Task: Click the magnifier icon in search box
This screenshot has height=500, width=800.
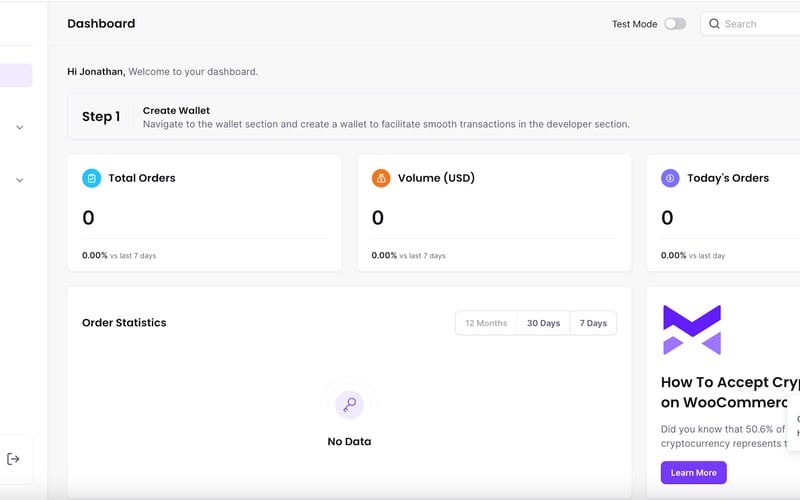Action: coord(714,24)
